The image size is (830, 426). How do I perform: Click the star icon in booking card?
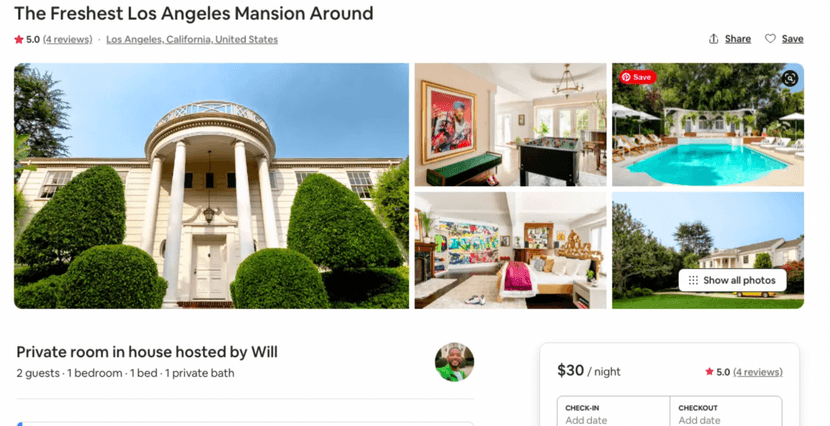pos(709,372)
